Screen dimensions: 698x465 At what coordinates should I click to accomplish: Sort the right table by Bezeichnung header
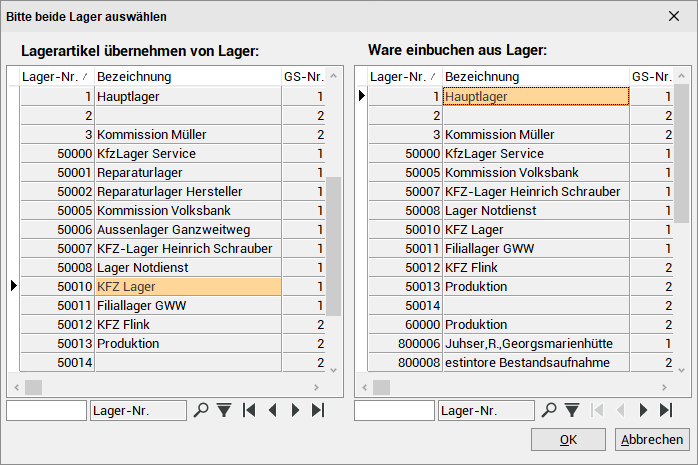536,77
